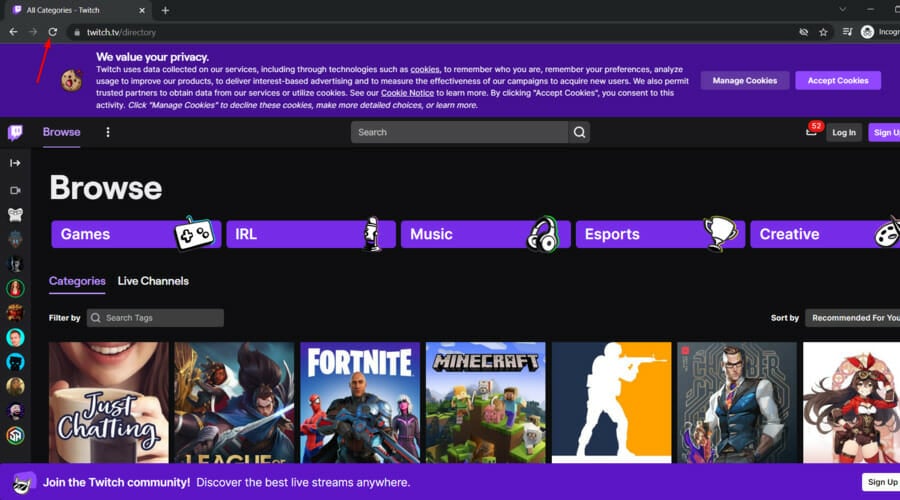900x500 pixels.
Task: Open the cookies link in the privacy banner
Action: point(425,69)
